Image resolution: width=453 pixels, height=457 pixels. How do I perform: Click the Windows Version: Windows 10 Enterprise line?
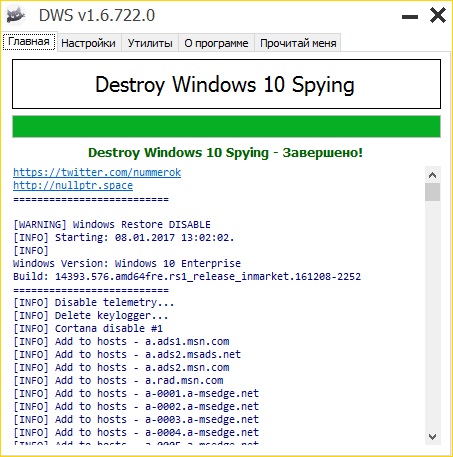coord(127,263)
